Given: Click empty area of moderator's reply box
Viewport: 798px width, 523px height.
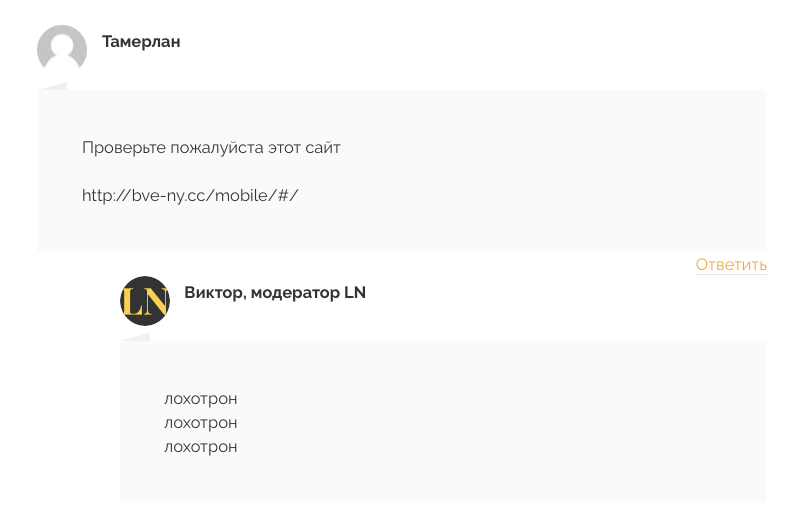Looking at the screenshot, I should point(509,422).
